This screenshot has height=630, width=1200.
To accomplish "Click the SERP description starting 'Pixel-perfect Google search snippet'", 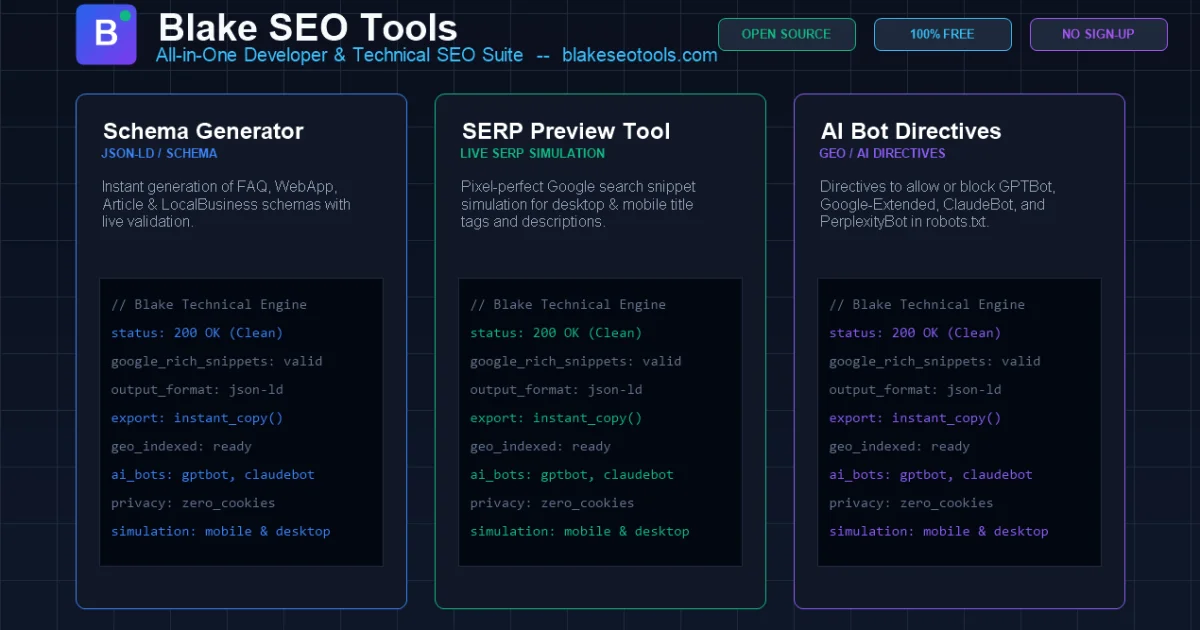I will (x=578, y=204).
